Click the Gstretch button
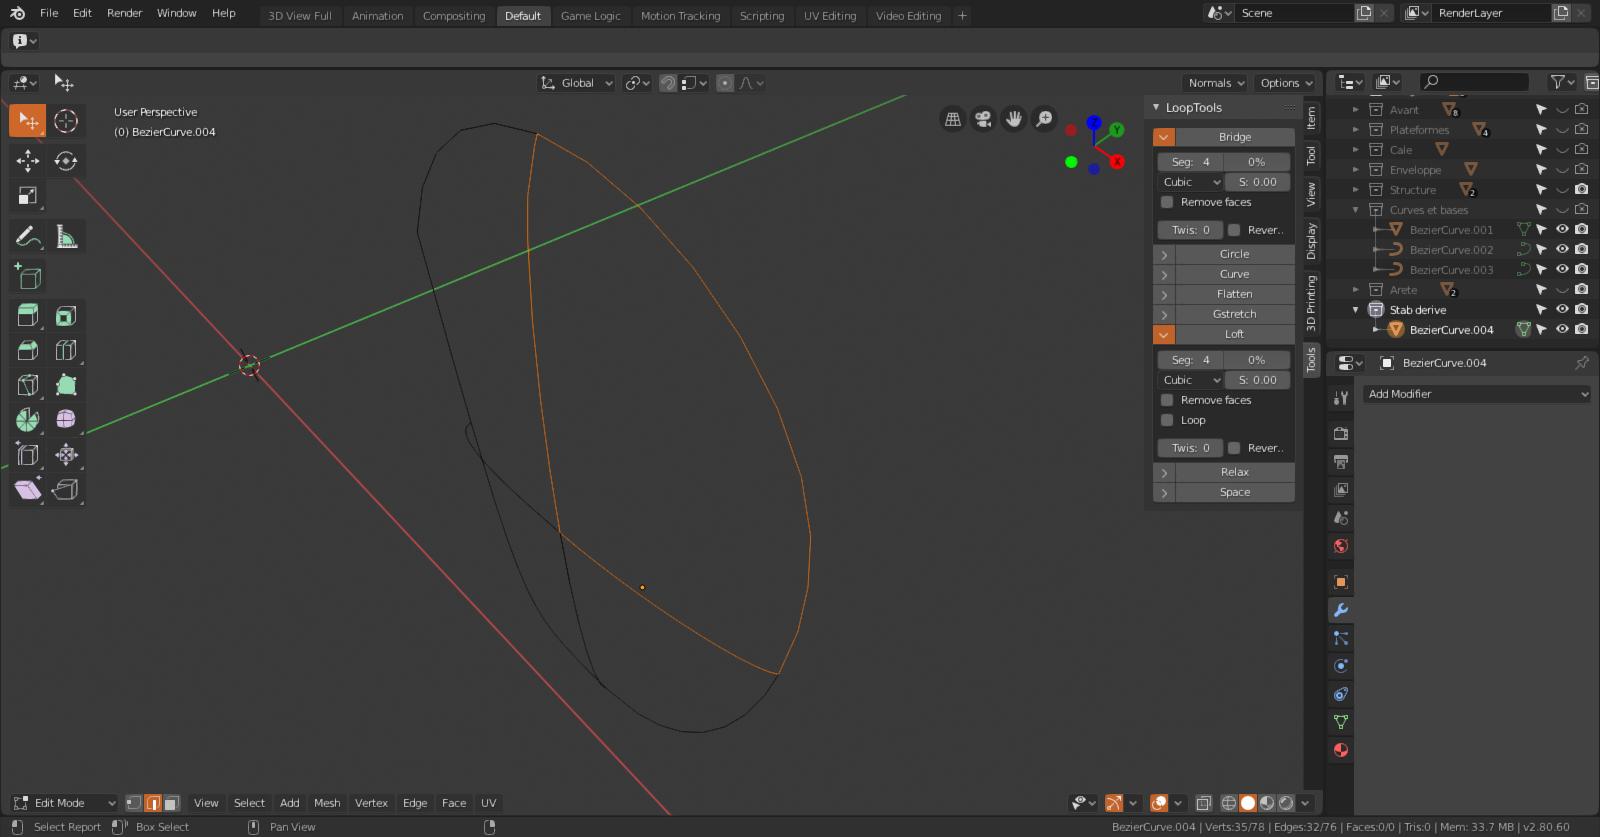The height and width of the screenshot is (837, 1600). tap(1235, 314)
